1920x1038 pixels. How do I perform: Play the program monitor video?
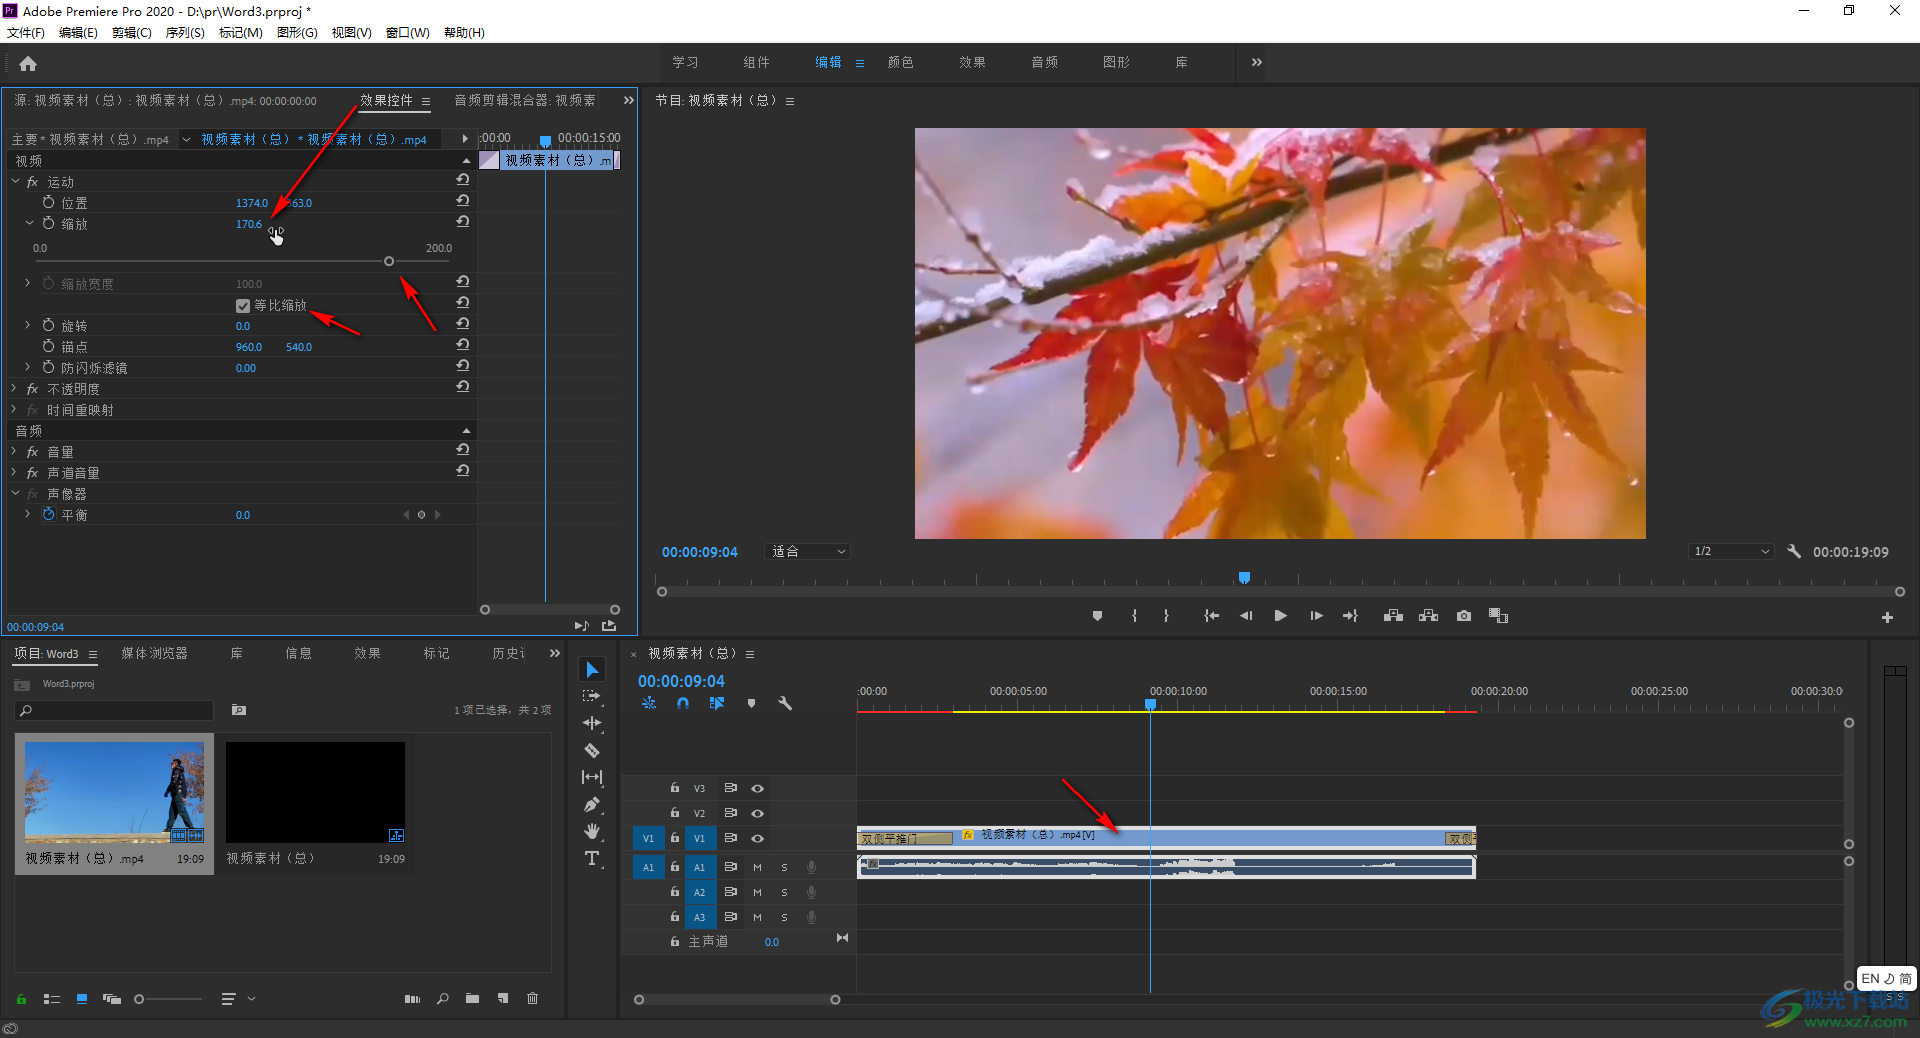tap(1280, 616)
